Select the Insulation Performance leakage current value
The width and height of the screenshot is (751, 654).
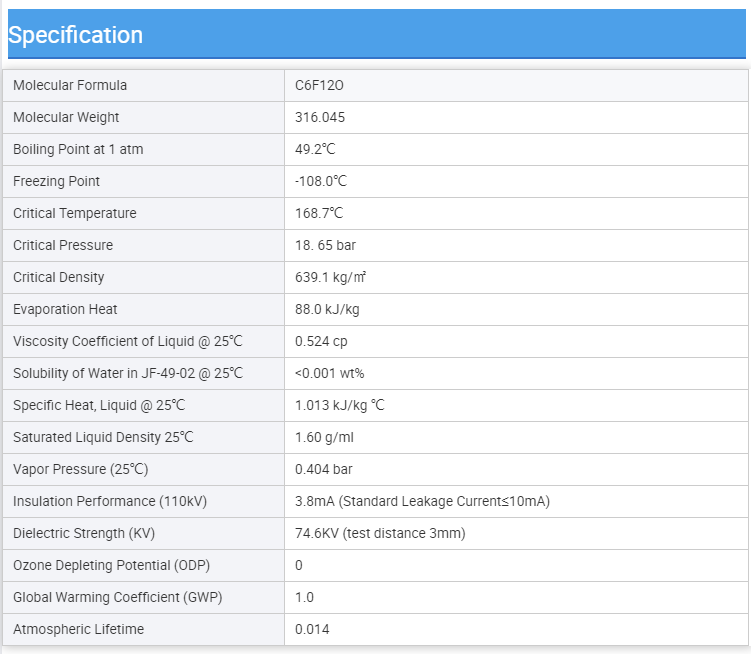coord(422,501)
